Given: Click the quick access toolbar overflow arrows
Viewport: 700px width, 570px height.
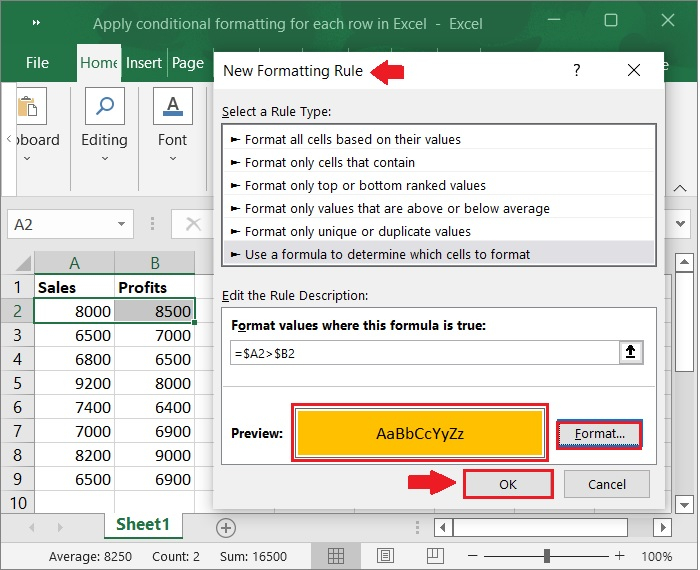Looking at the screenshot, I should pos(37,22).
